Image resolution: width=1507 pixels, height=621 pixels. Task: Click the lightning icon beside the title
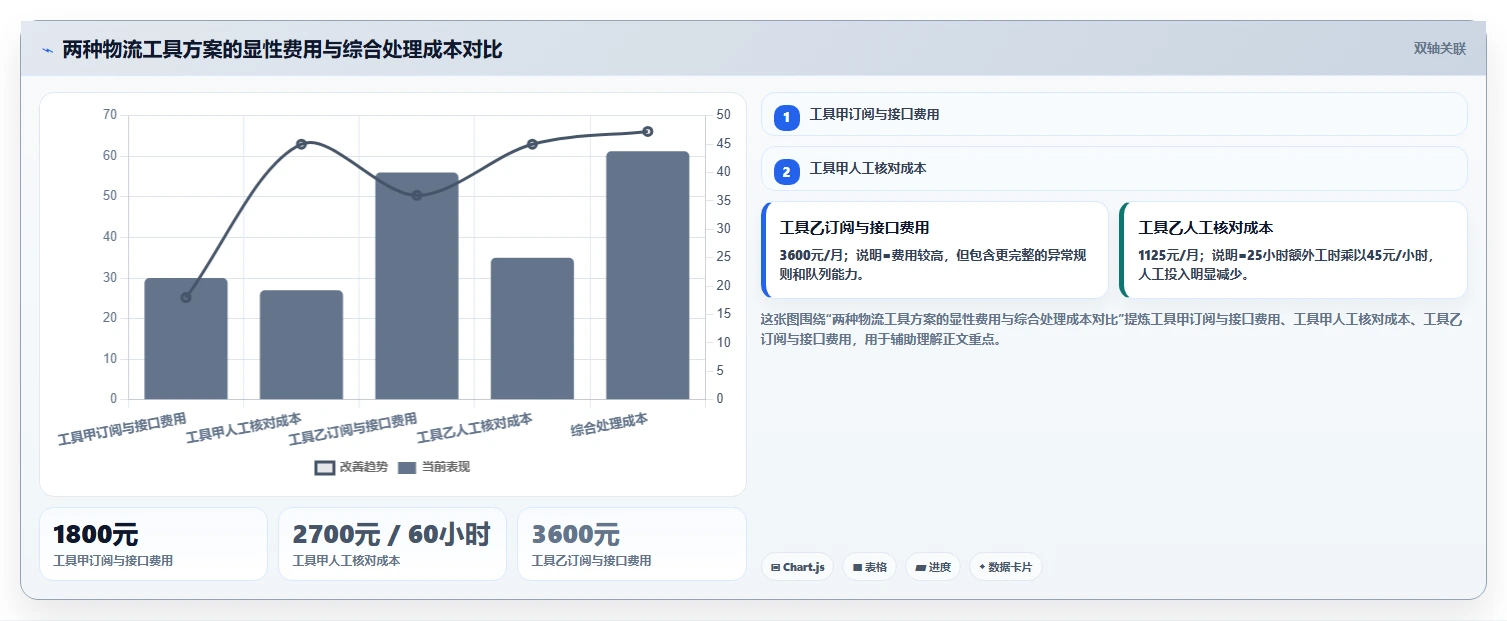pyautogui.click(x=47, y=50)
